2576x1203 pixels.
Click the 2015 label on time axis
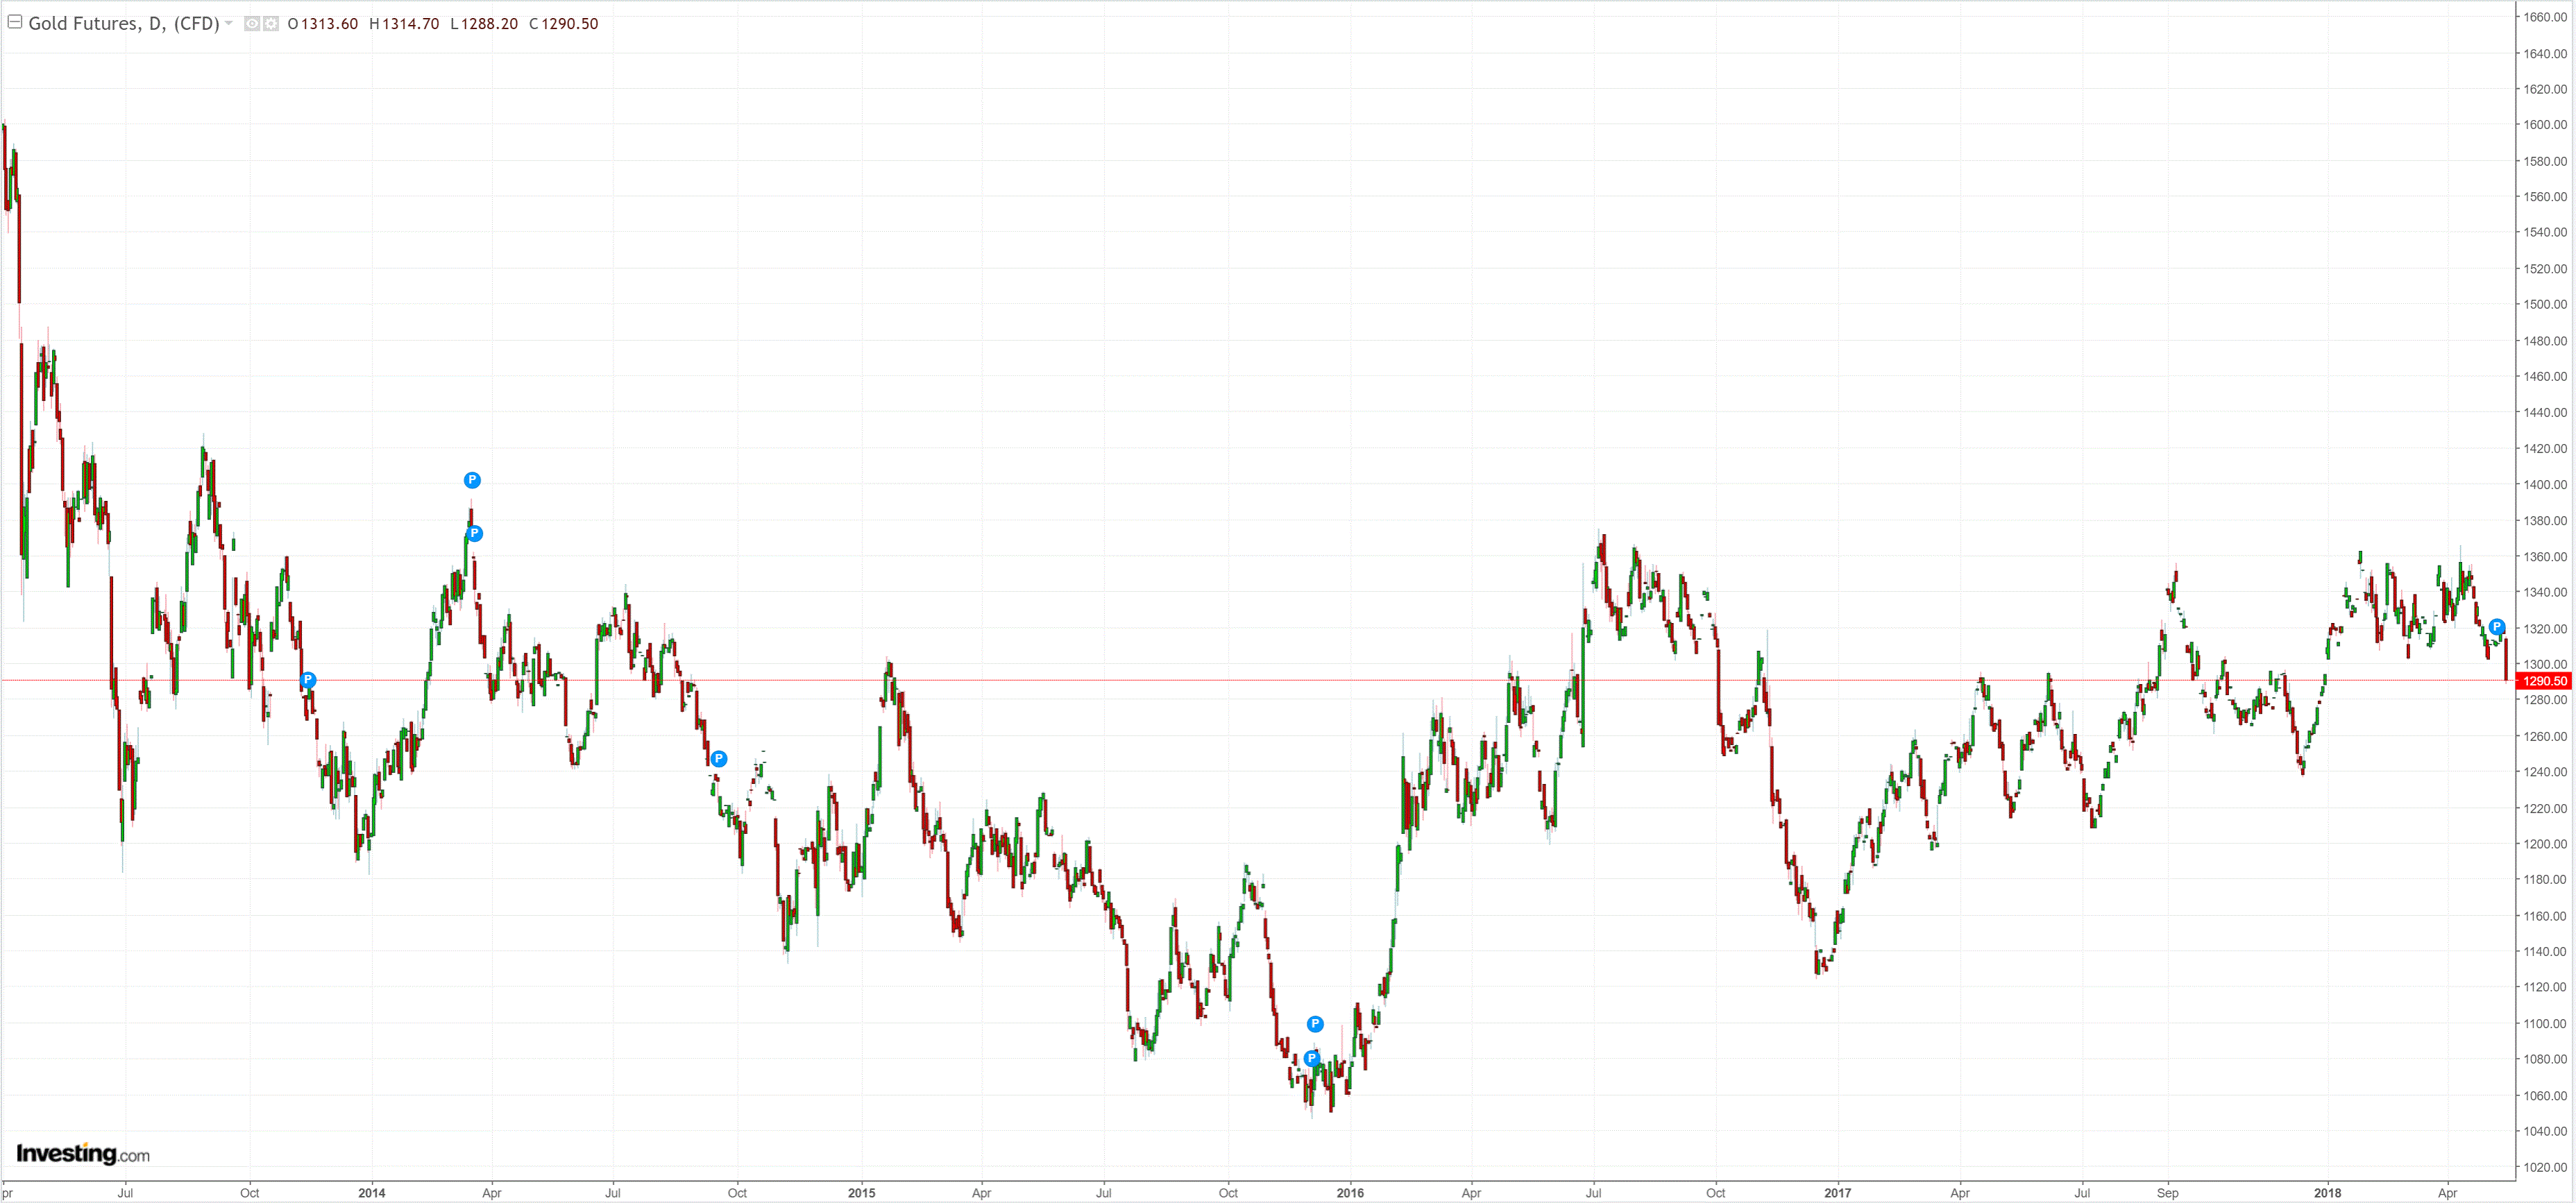tap(861, 1192)
